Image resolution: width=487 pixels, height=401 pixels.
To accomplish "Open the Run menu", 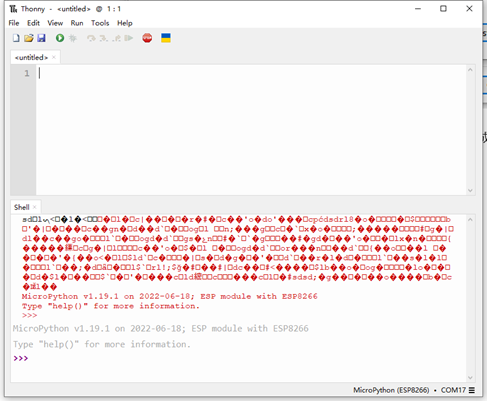I will (77, 23).
